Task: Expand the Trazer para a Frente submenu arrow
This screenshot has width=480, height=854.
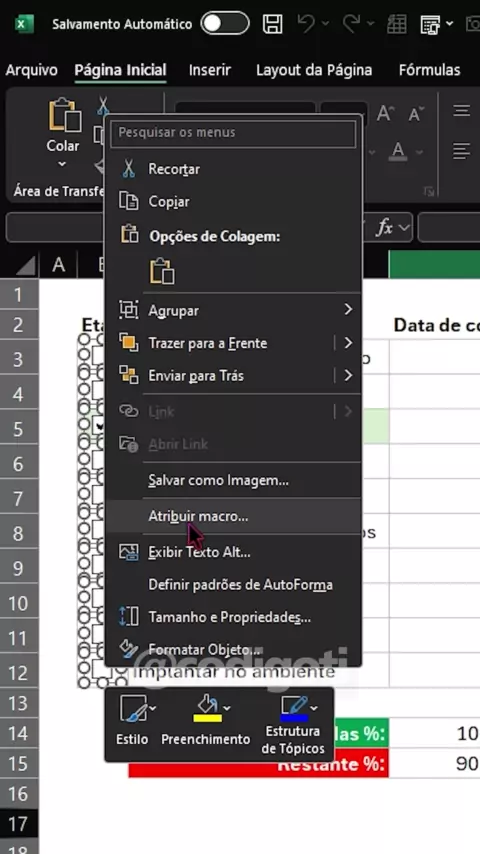Action: 348,343
